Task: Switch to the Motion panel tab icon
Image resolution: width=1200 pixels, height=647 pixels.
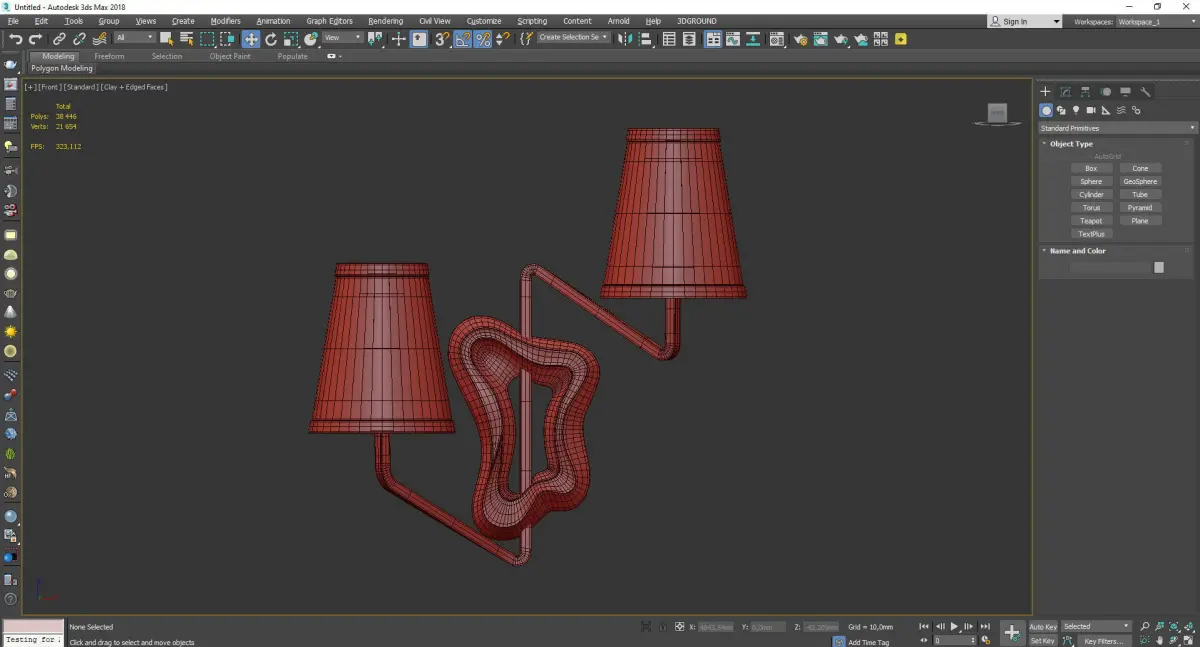Action: tap(1105, 91)
